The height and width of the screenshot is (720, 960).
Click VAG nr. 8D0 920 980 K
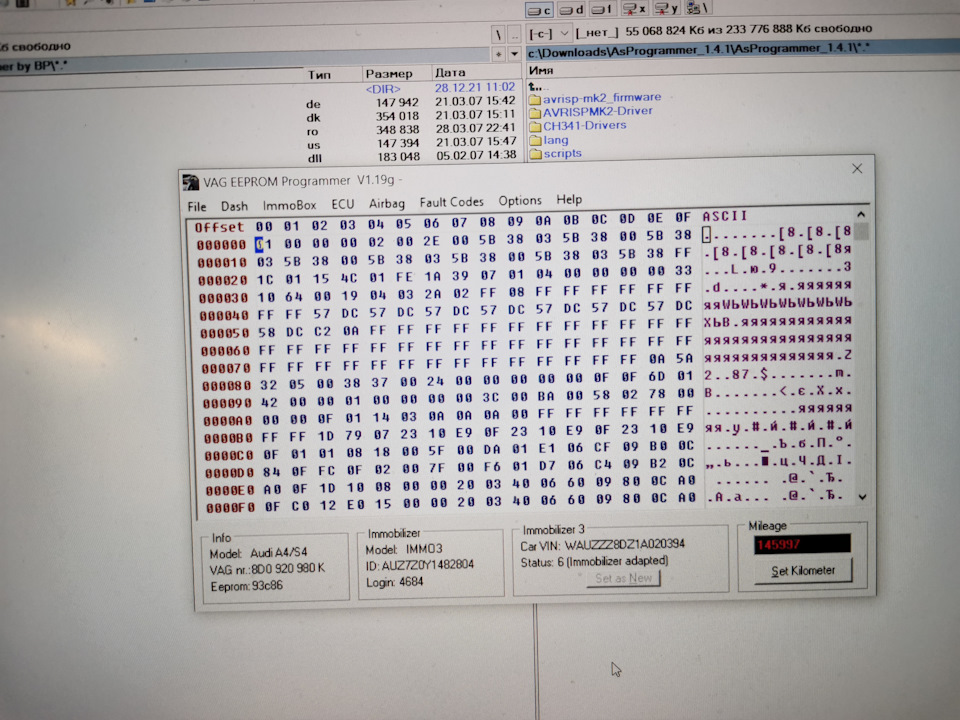pyautogui.click(x=268, y=569)
